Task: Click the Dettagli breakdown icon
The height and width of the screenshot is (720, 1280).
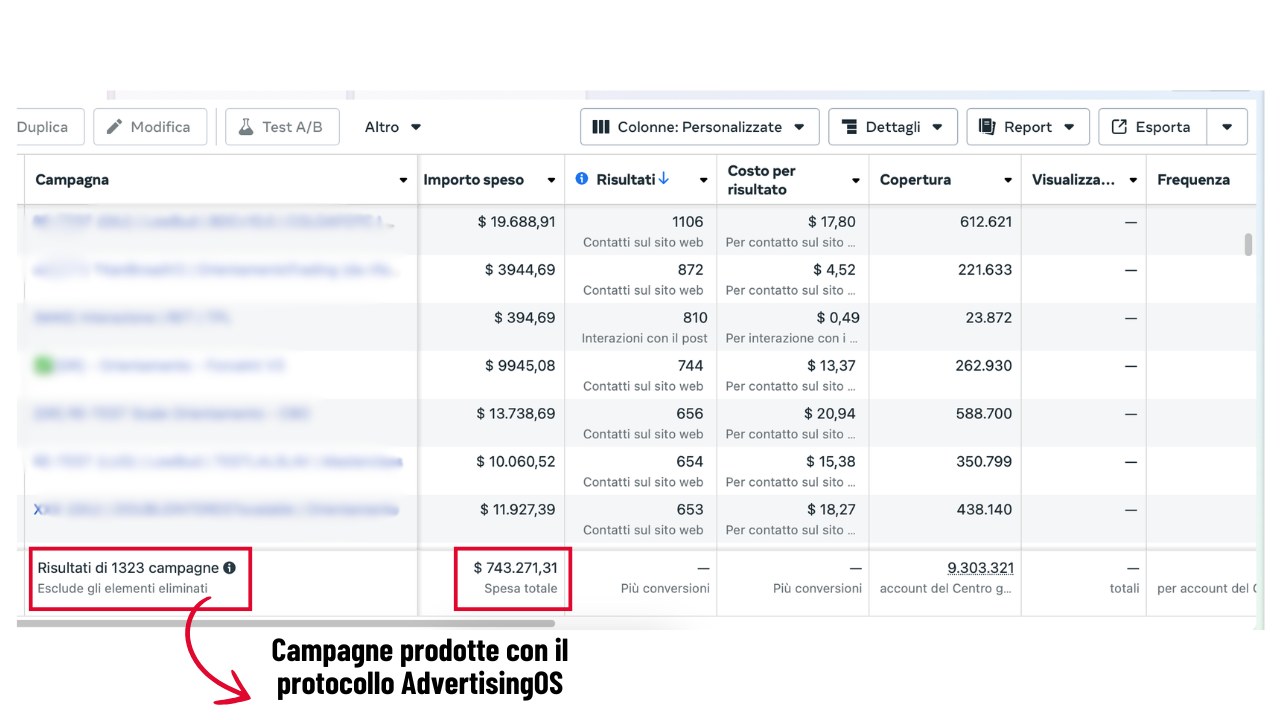Action: [850, 127]
